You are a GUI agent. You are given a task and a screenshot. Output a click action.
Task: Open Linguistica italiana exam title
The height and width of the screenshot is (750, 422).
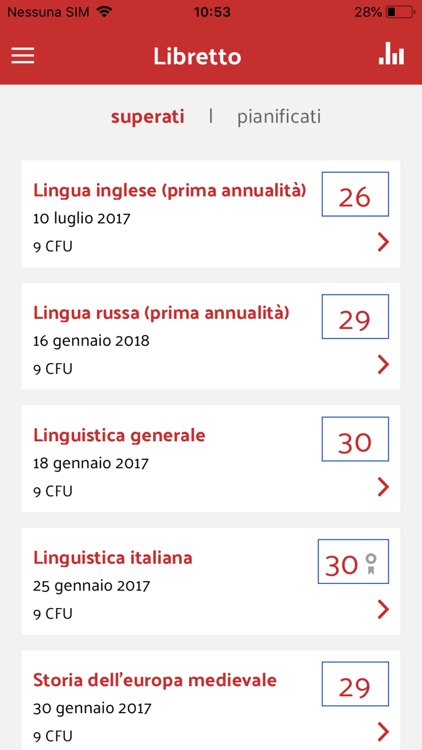[x=113, y=557]
